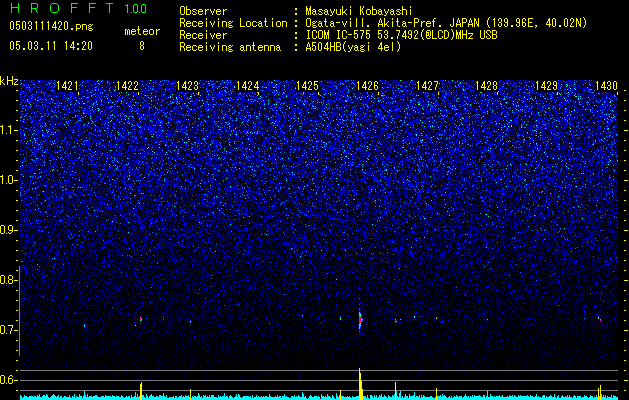Click the 1430 time axis label
This screenshot has width=629, height=400.
(x=606, y=85)
